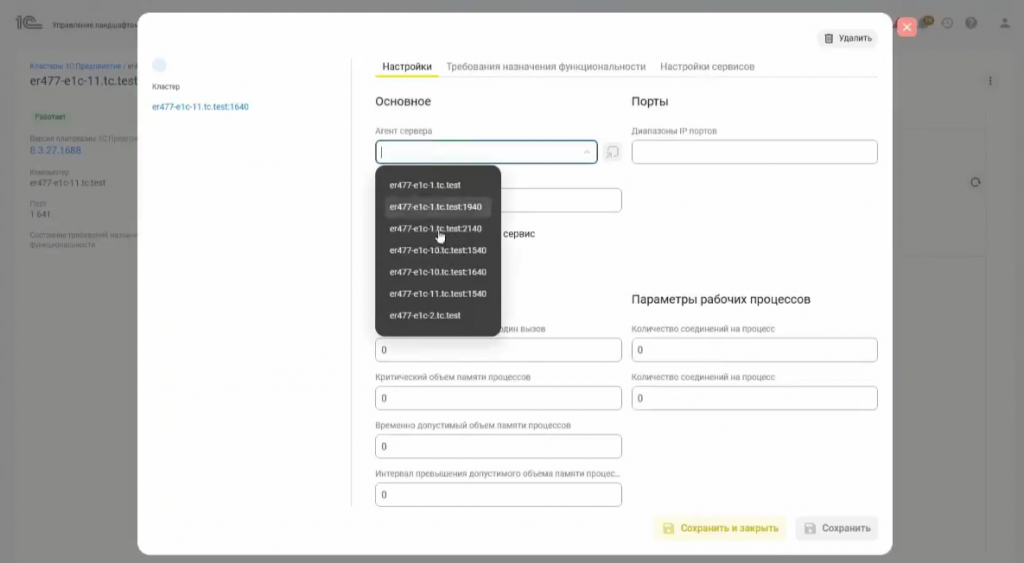This screenshot has height=563, width=1024.
Task: Open the user profile icon
Action: click(x=1004, y=24)
